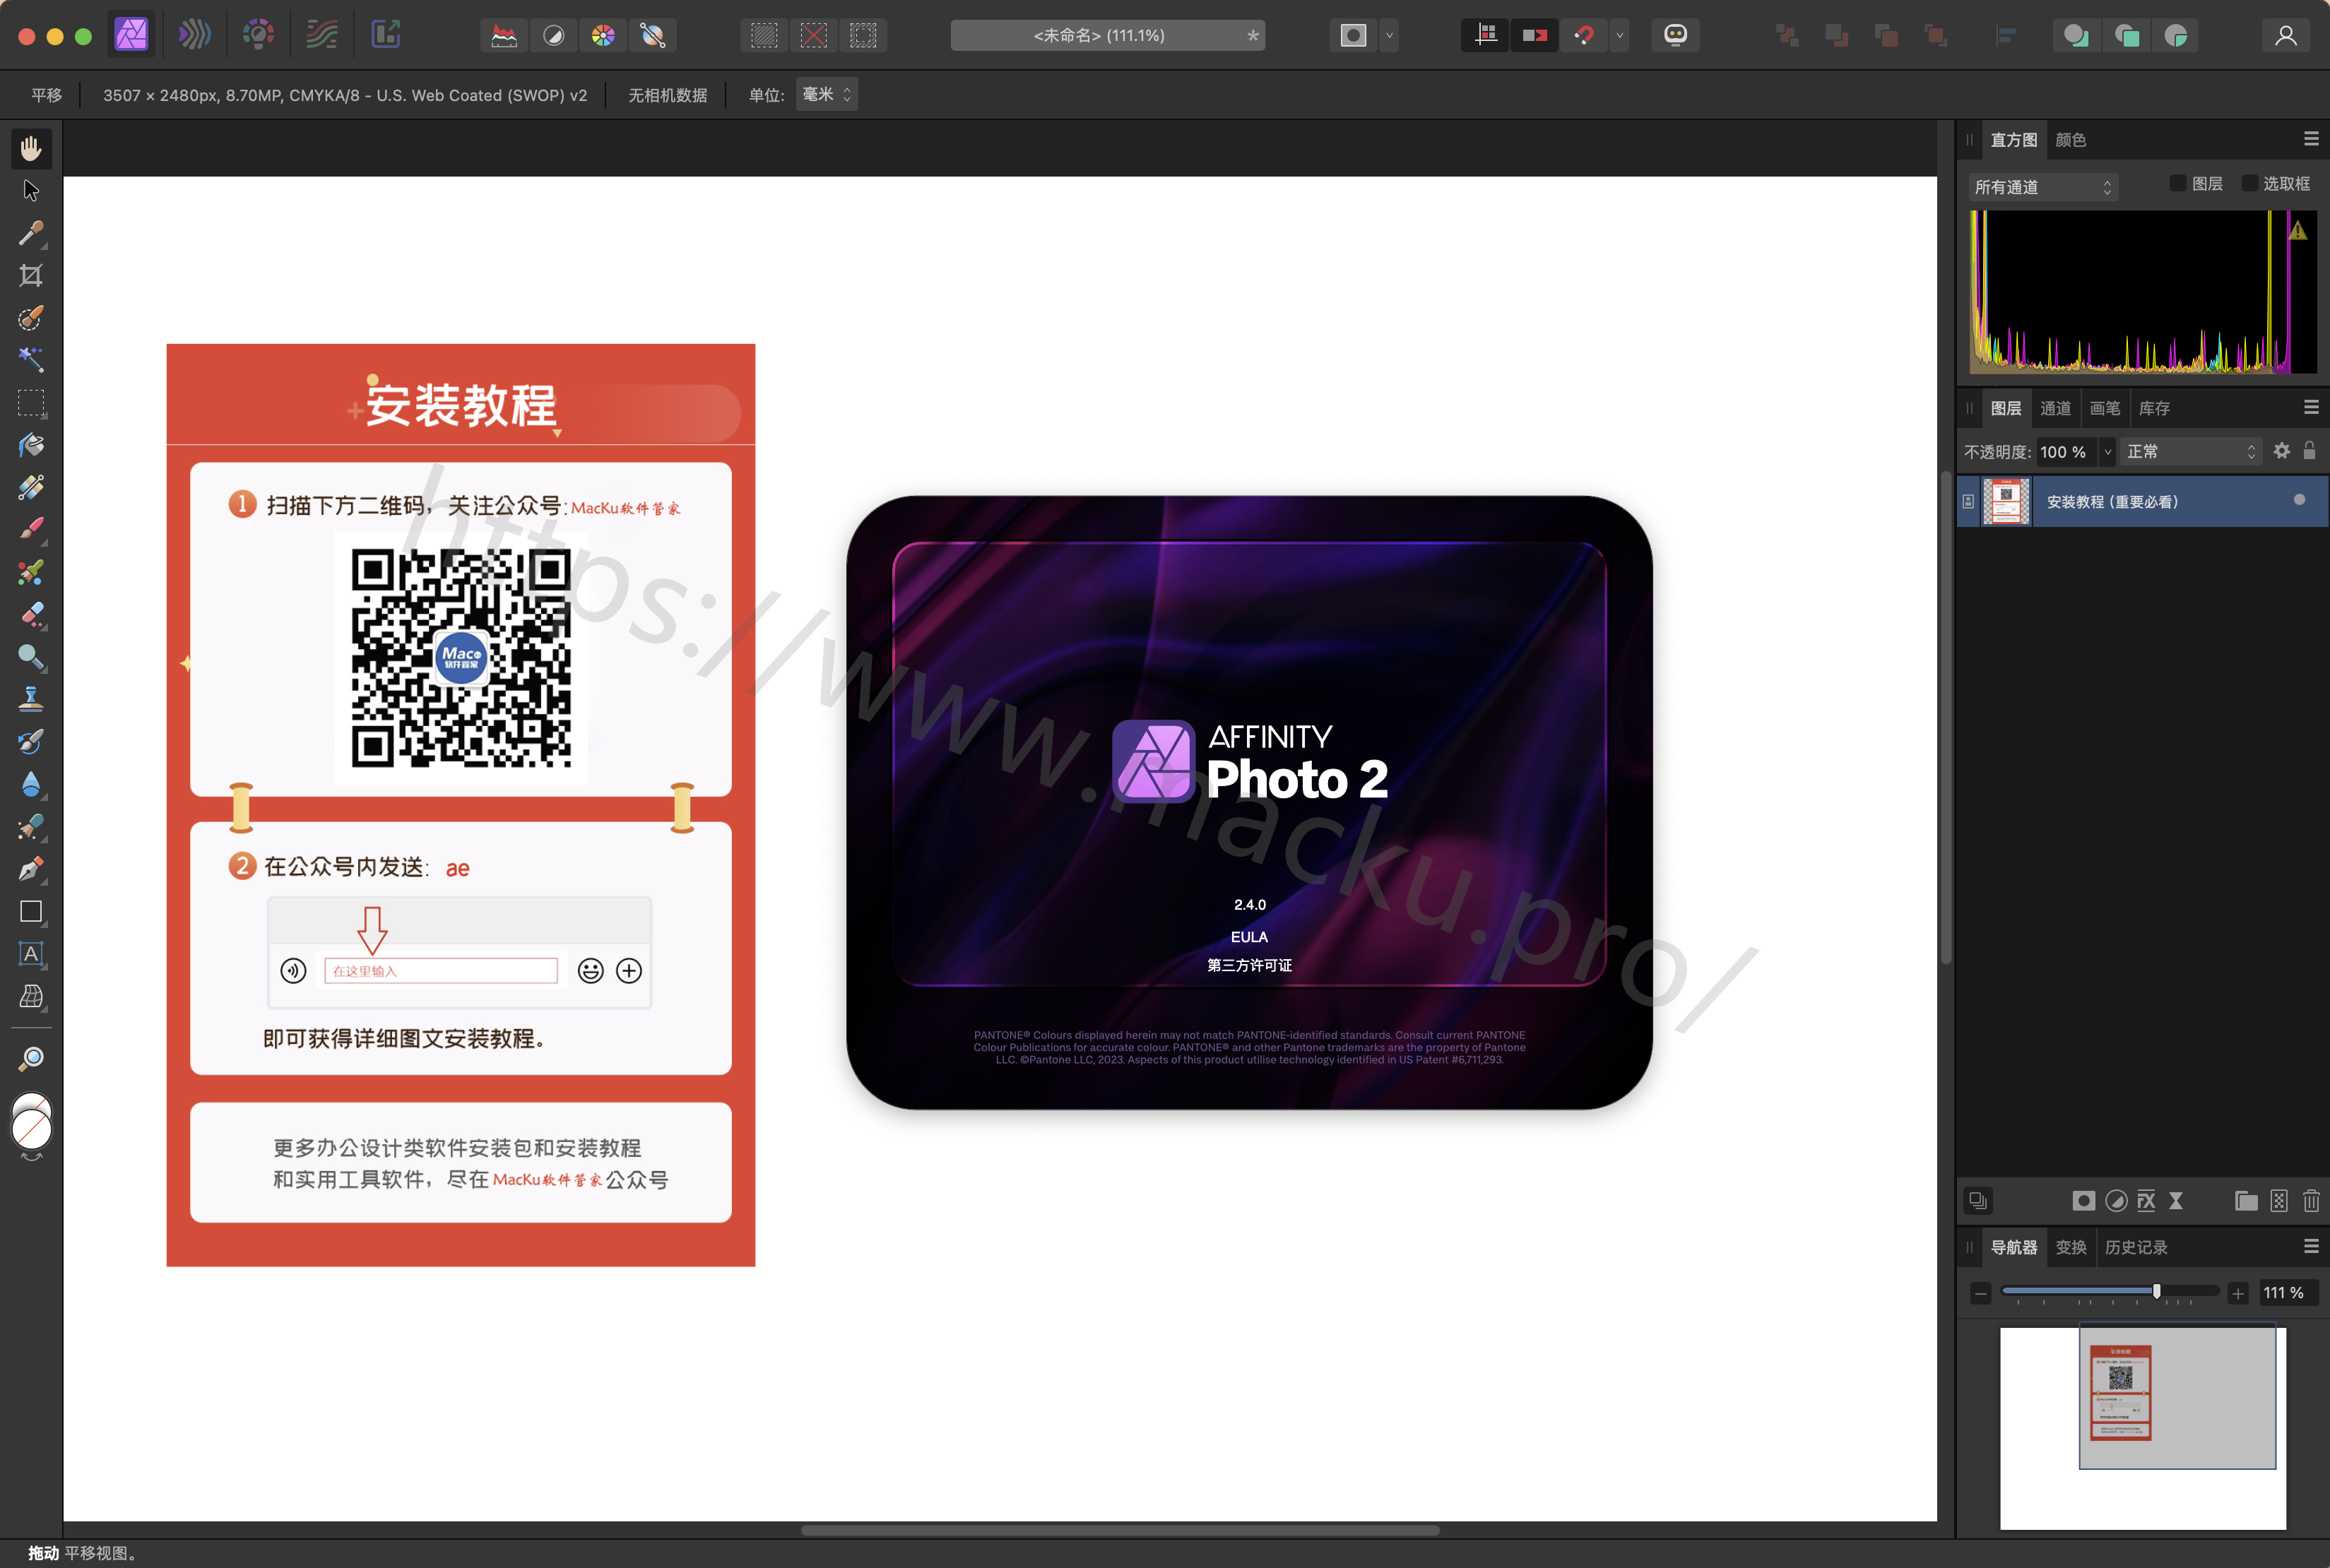The image size is (2330, 1568).
Task: Switch to the 变换 tab
Action: click(2070, 1247)
